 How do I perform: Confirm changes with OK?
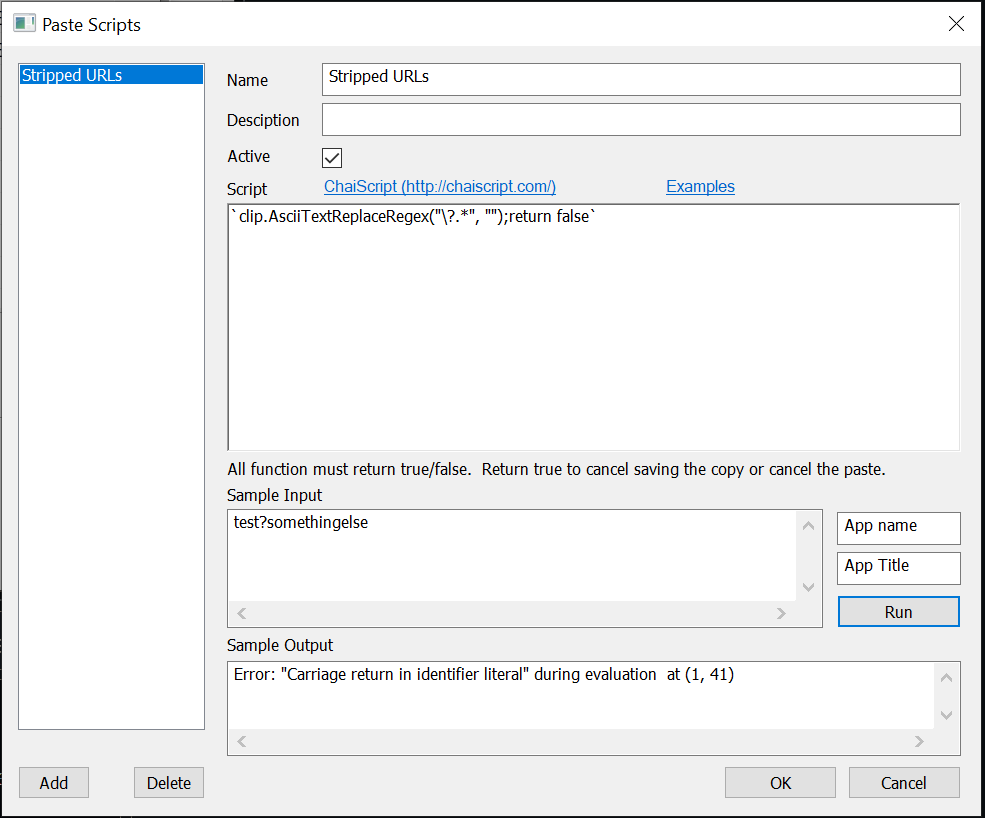780,783
